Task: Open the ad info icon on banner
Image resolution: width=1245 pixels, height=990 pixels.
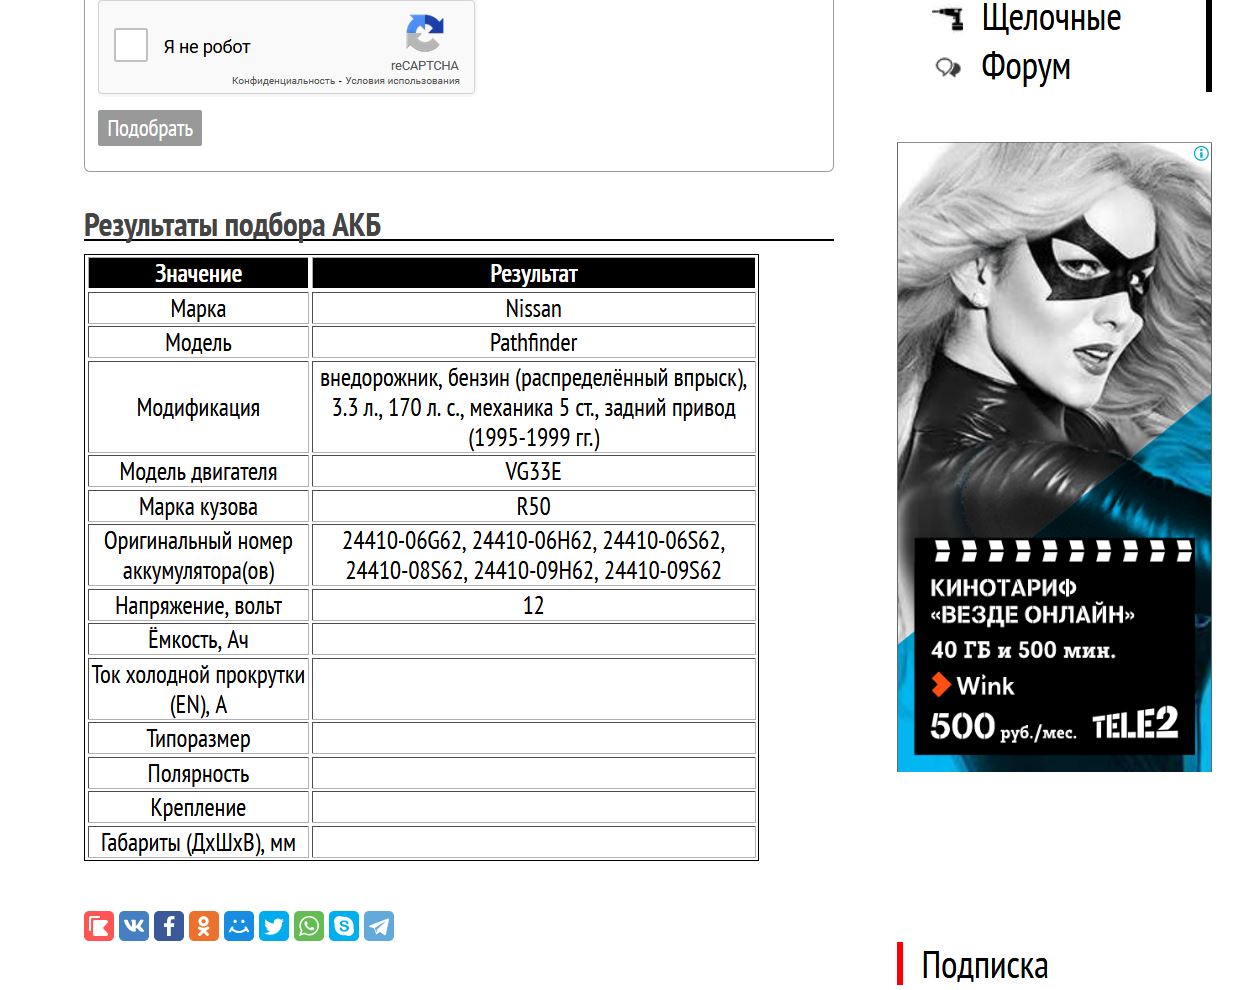Action: point(1201,153)
